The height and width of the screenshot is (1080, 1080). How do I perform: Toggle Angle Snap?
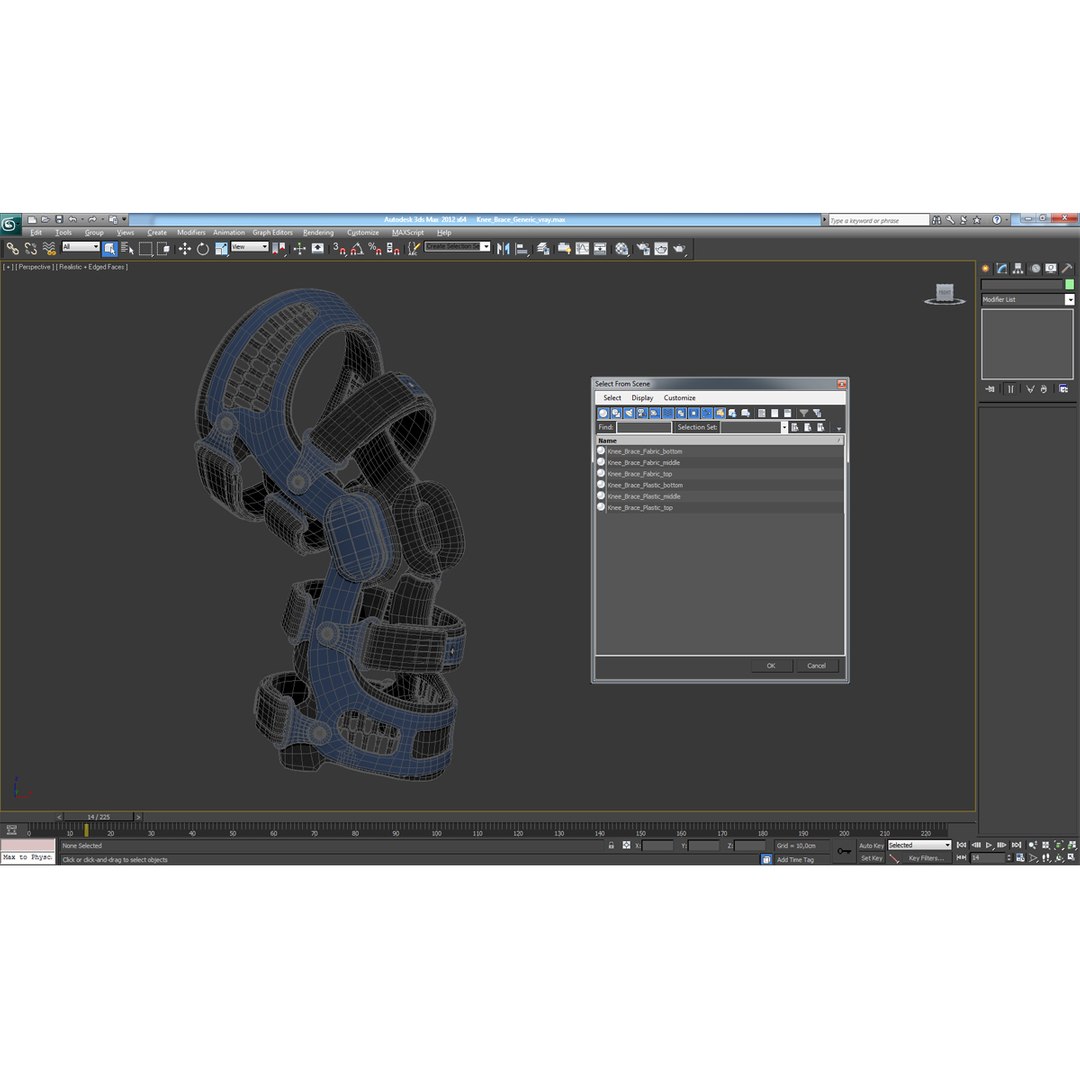(357, 249)
